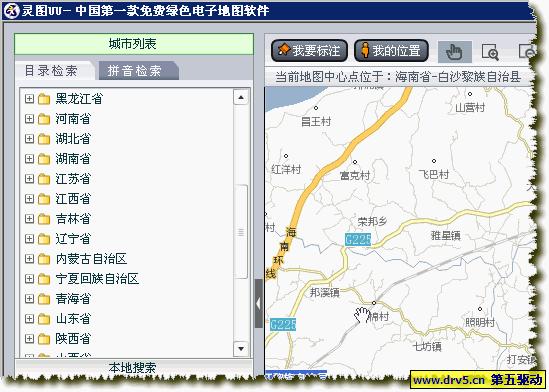Collapse the left sidebar panel arrow

(259, 303)
